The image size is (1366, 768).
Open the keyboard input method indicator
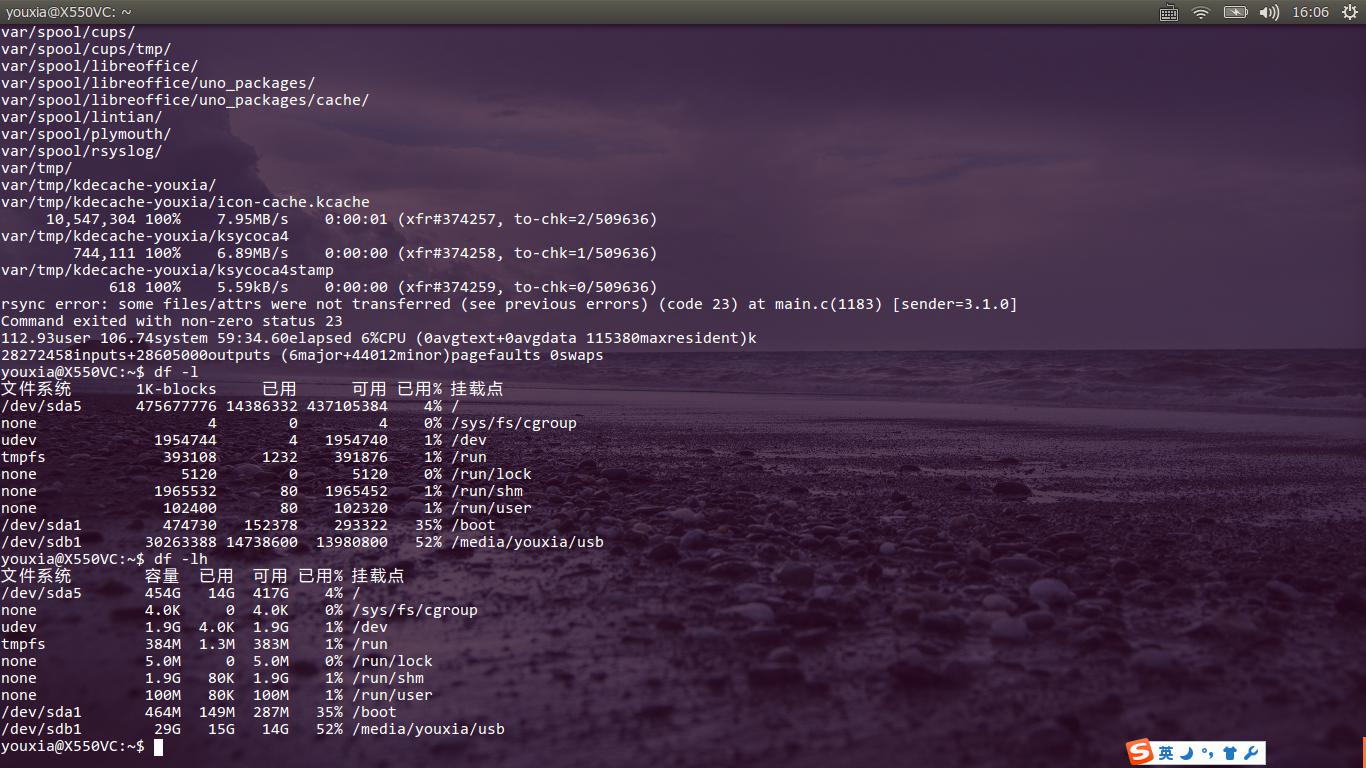coord(1168,12)
